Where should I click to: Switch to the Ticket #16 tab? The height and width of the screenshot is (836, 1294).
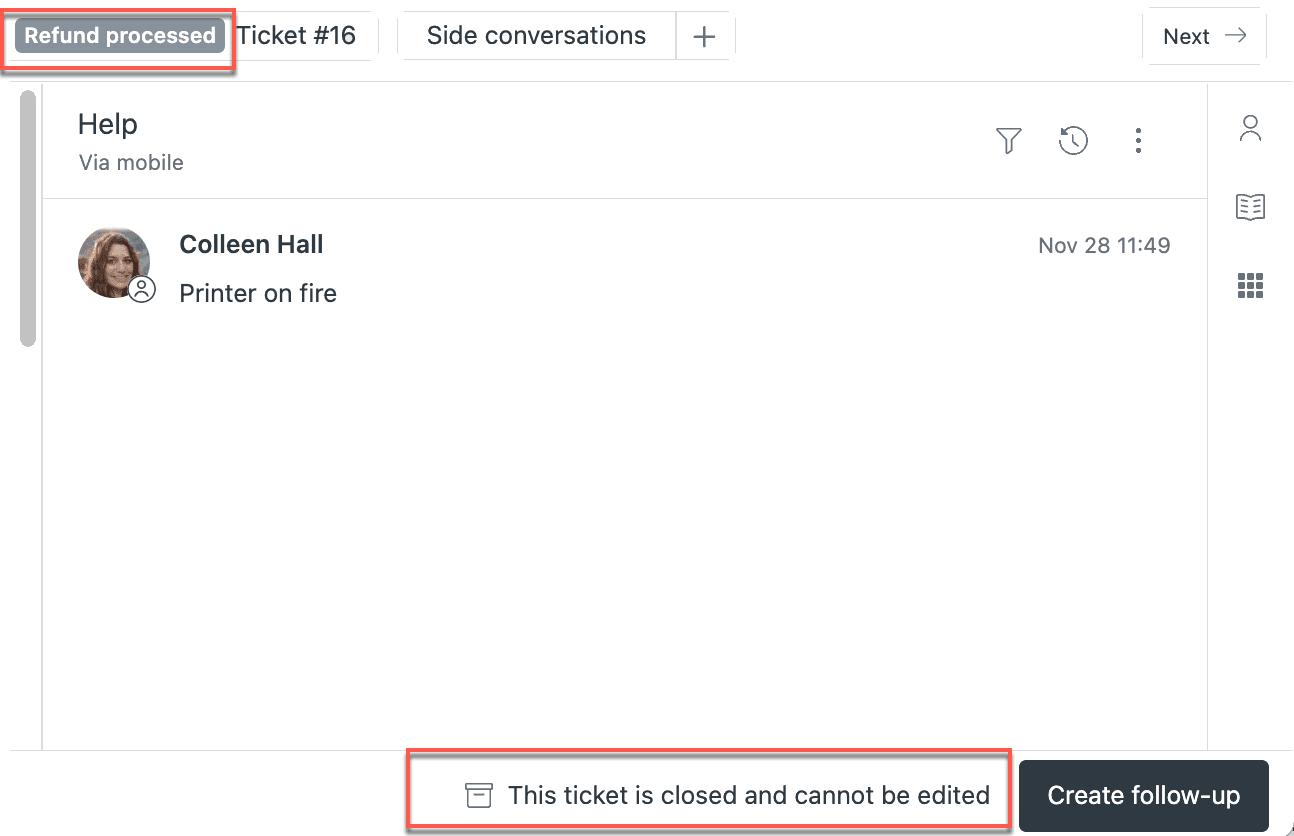[297, 35]
